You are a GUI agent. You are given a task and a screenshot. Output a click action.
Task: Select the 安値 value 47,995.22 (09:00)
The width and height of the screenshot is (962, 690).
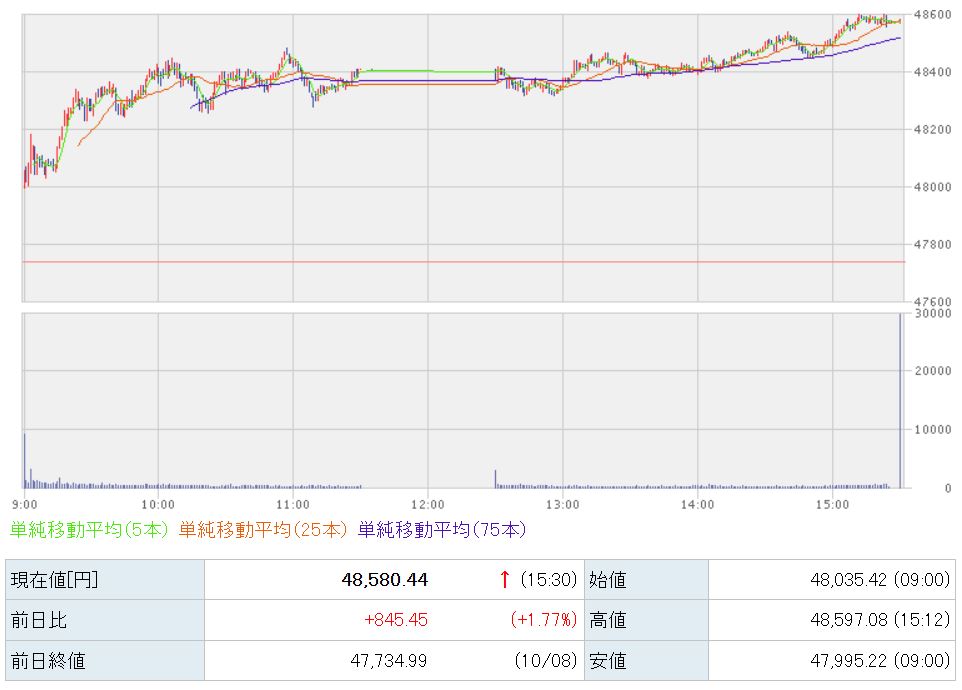(x=876, y=660)
